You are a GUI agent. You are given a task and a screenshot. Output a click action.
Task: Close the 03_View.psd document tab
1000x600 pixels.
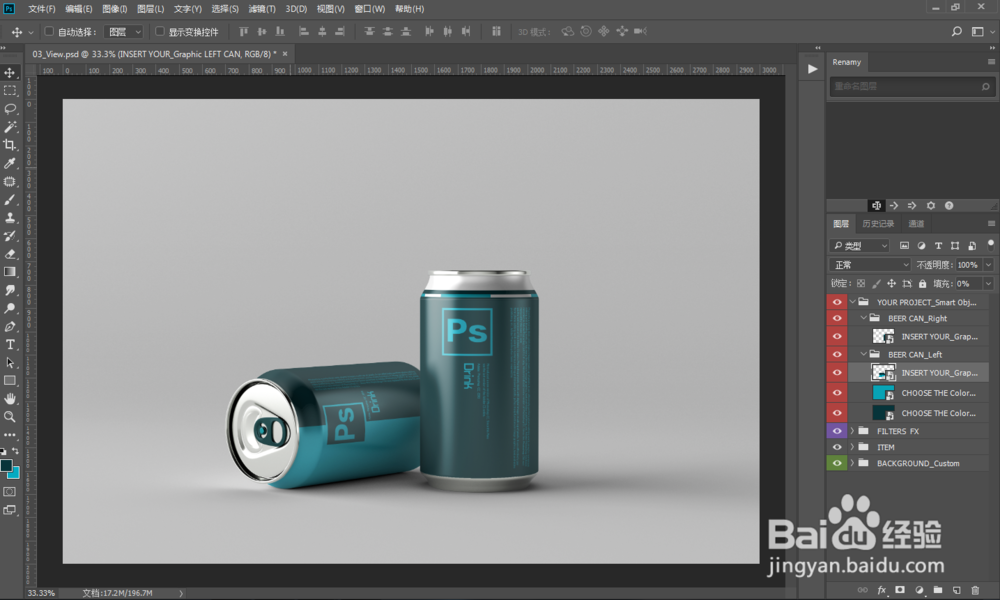pyautogui.click(x=285, y=54)
